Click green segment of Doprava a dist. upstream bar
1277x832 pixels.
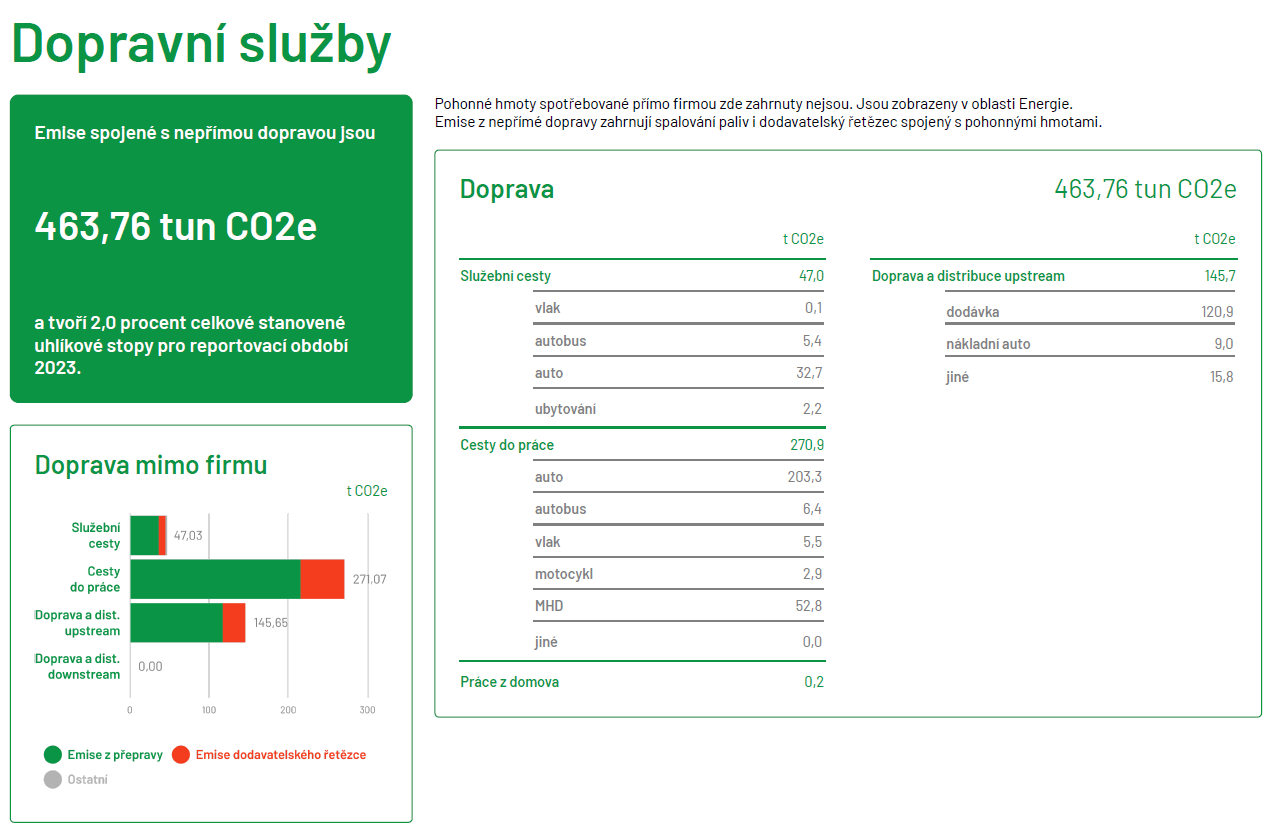click(176, 623)
